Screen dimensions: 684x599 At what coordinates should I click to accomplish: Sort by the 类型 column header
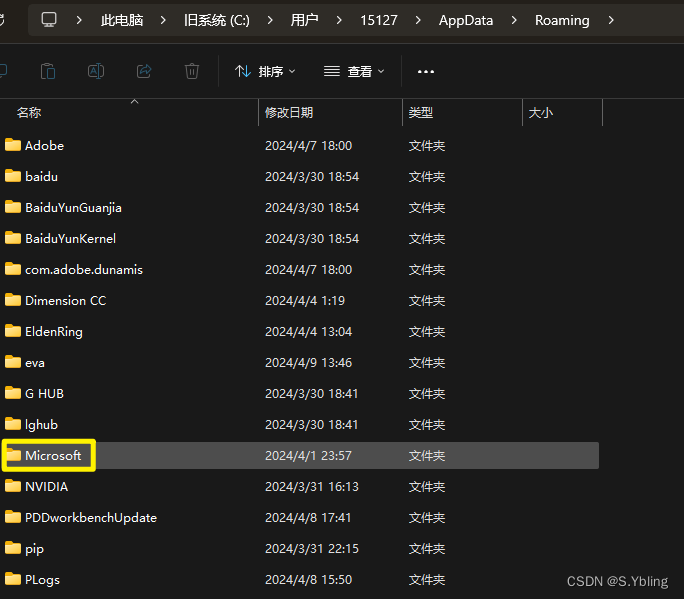421,113
